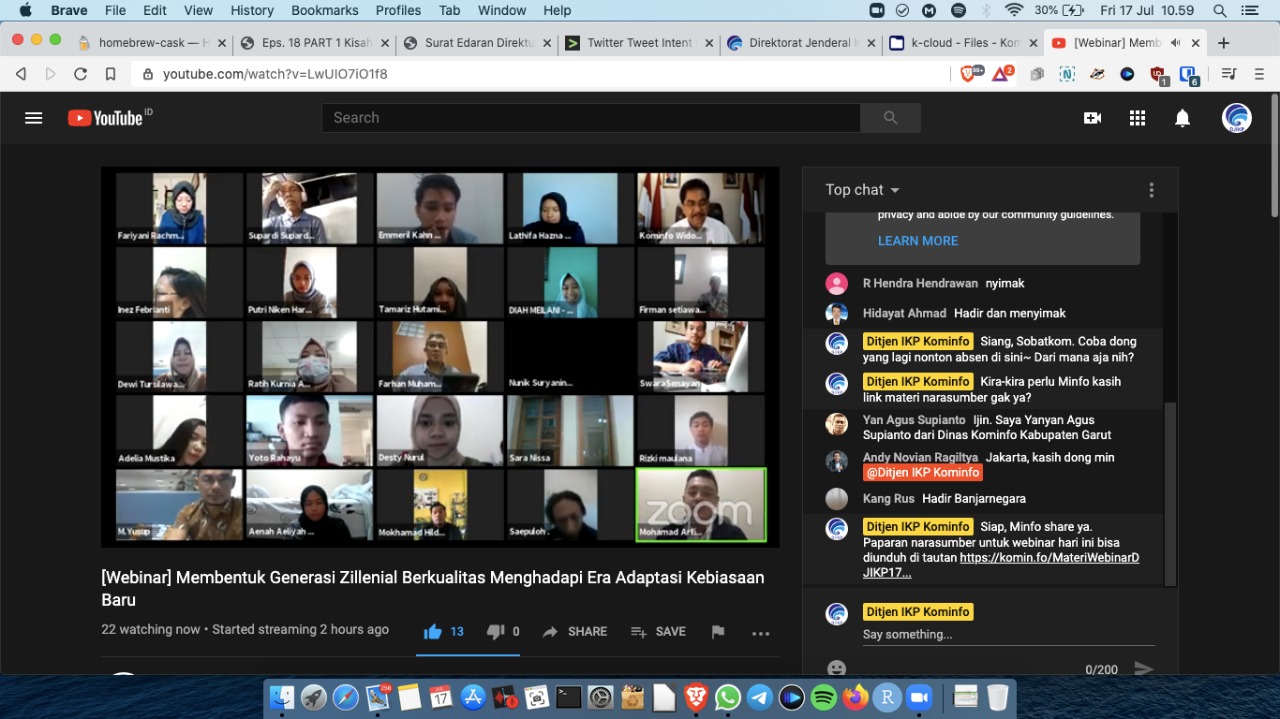This screenshot has width=1280, height=719.
Task: Open the live chat options three-dot menu
Action: coord(1151,189)
